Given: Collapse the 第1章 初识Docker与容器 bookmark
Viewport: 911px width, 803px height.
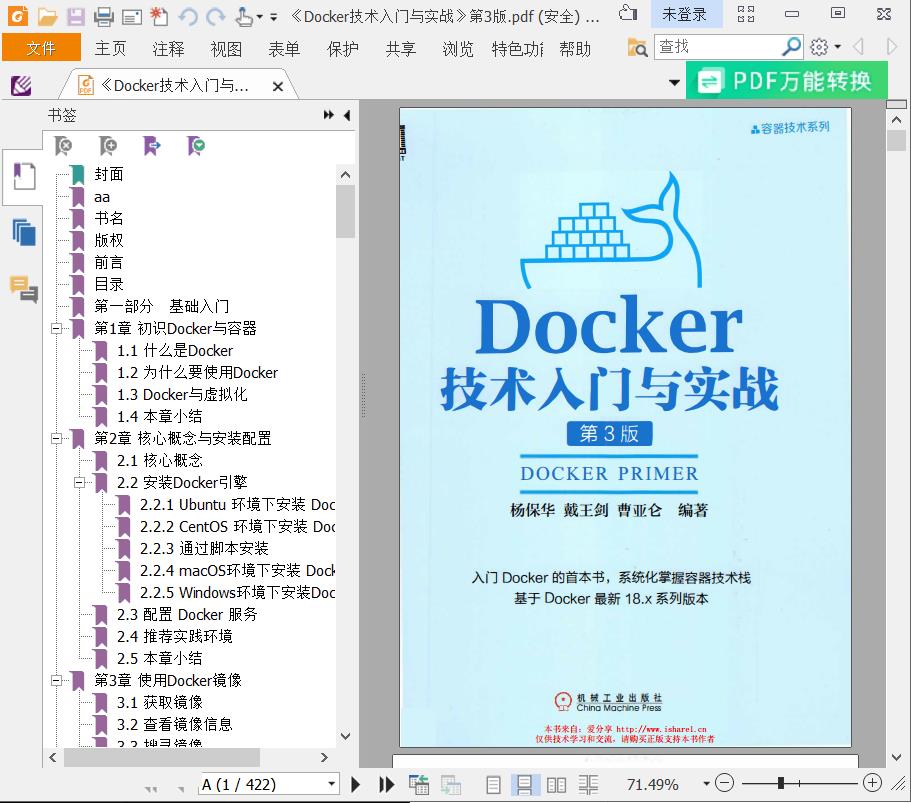Looking at the screenshot, I should point(57,328).
